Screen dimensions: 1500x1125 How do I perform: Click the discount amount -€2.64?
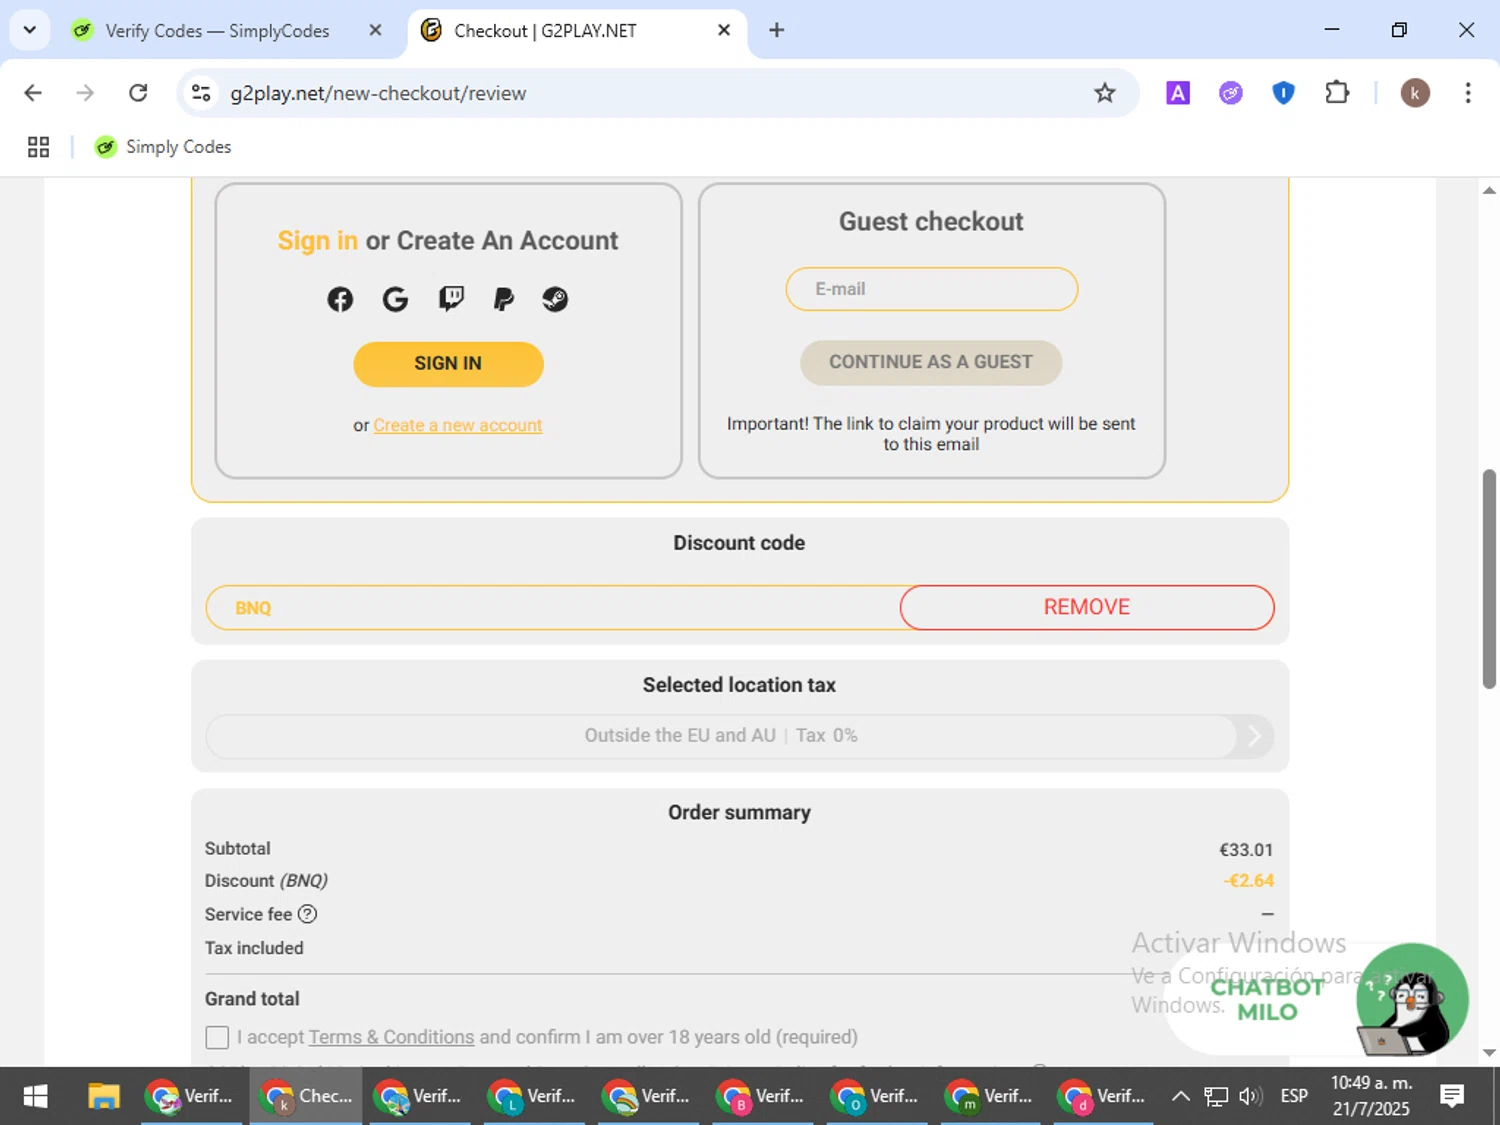[x=1248, y=881]
